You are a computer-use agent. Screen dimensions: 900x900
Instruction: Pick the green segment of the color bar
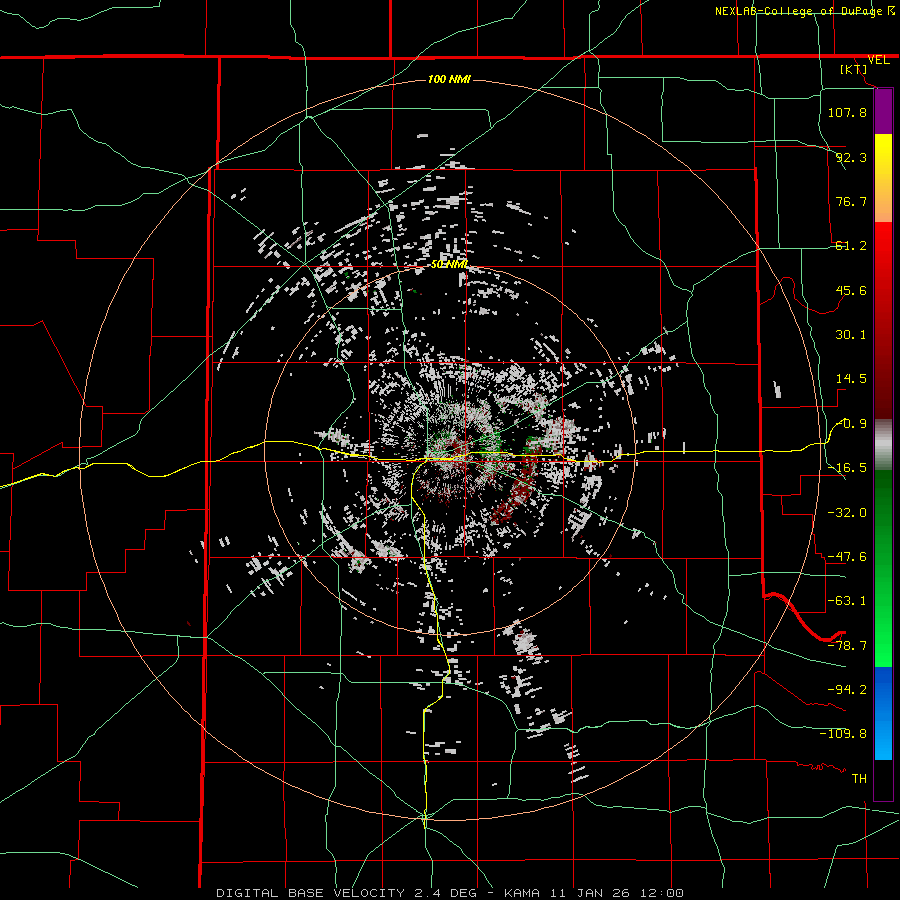(883, 568)
